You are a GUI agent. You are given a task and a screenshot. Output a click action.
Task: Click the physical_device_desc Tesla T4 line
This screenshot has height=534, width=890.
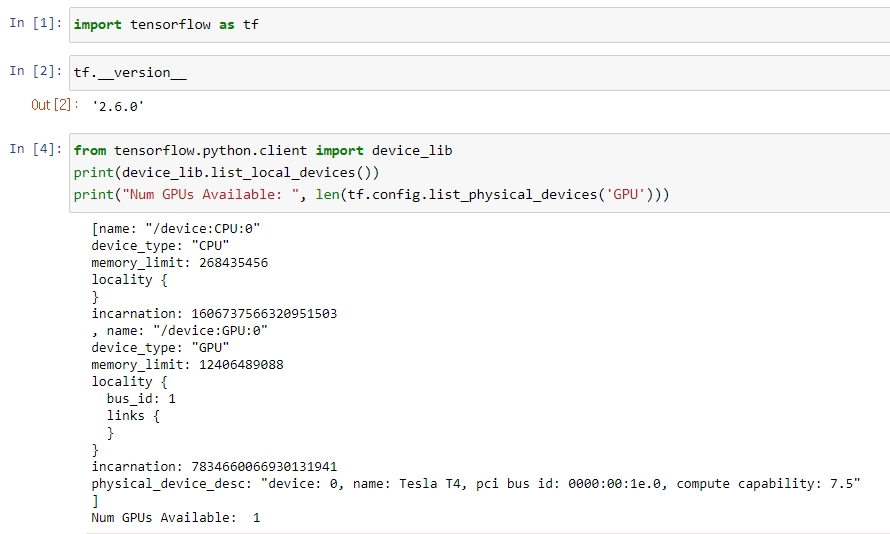pyautogui.click(x=476, y=484)
